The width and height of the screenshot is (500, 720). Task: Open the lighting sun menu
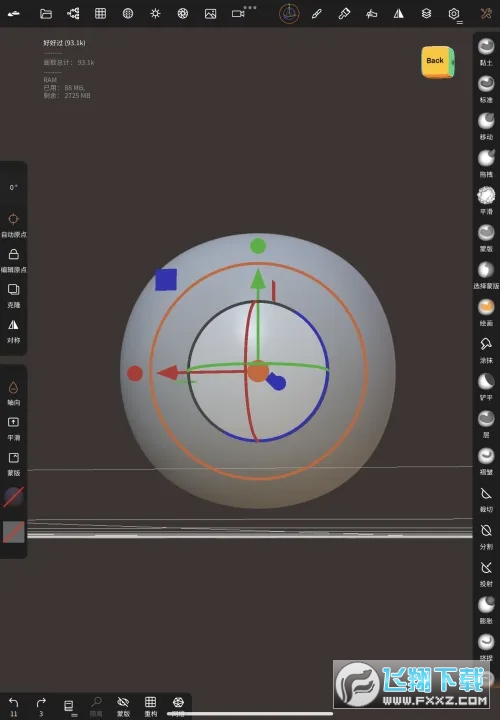(x=155, y=14)
